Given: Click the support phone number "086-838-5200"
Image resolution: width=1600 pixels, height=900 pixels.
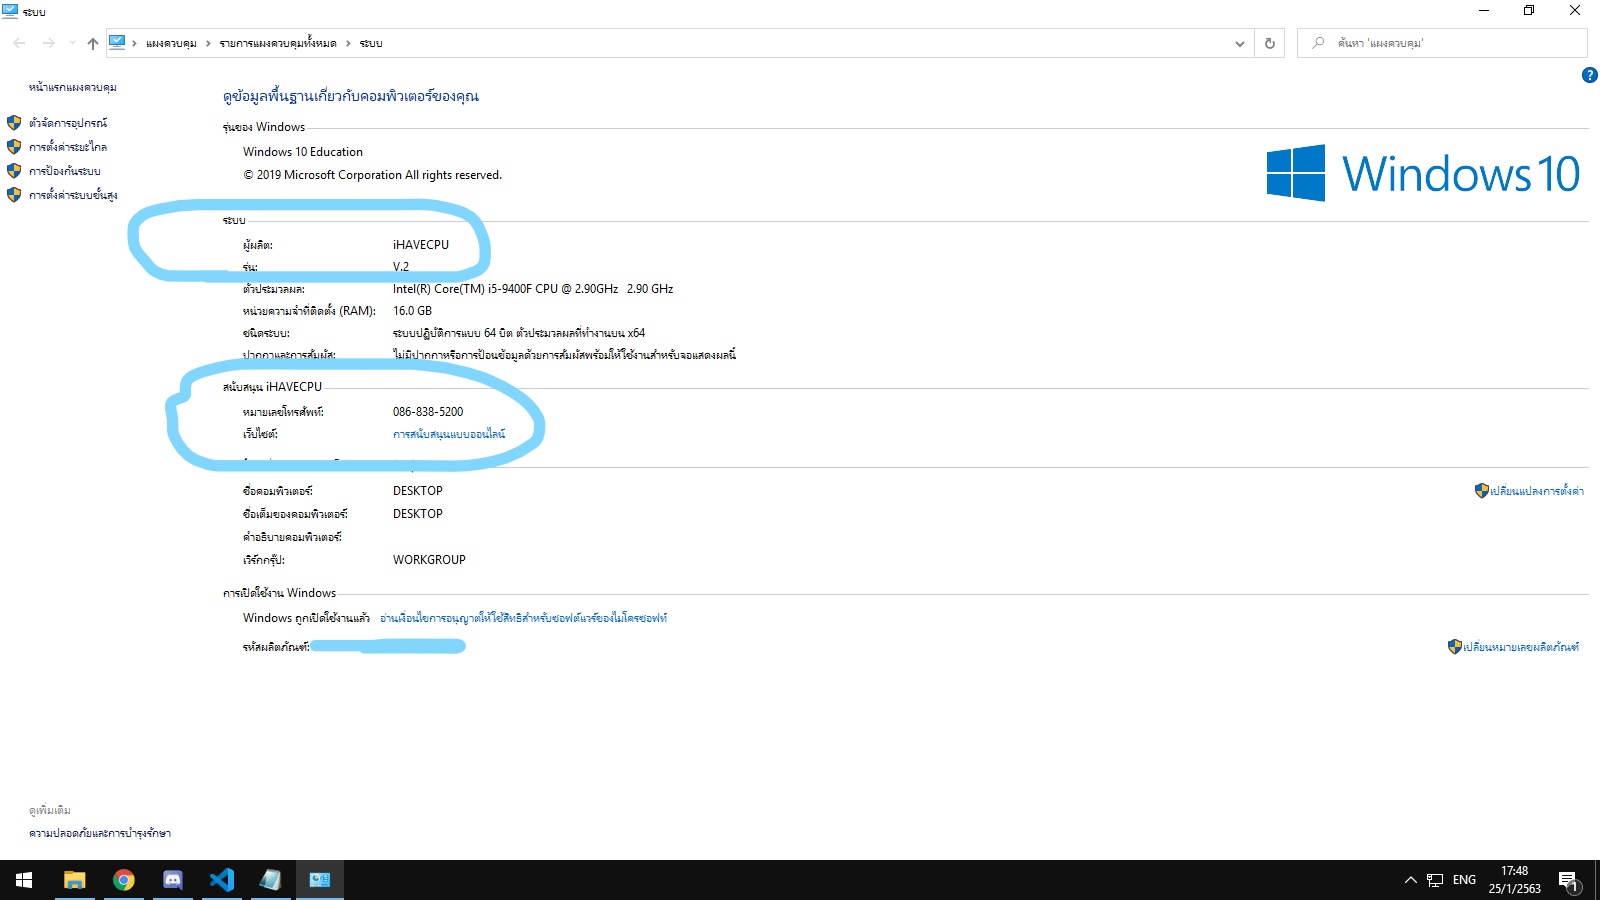Looking at the screenshot, I should coord(428,412).
